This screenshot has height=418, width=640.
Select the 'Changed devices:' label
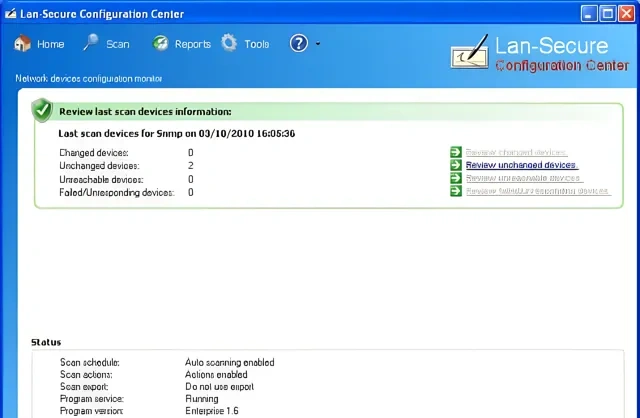point(94,153)
